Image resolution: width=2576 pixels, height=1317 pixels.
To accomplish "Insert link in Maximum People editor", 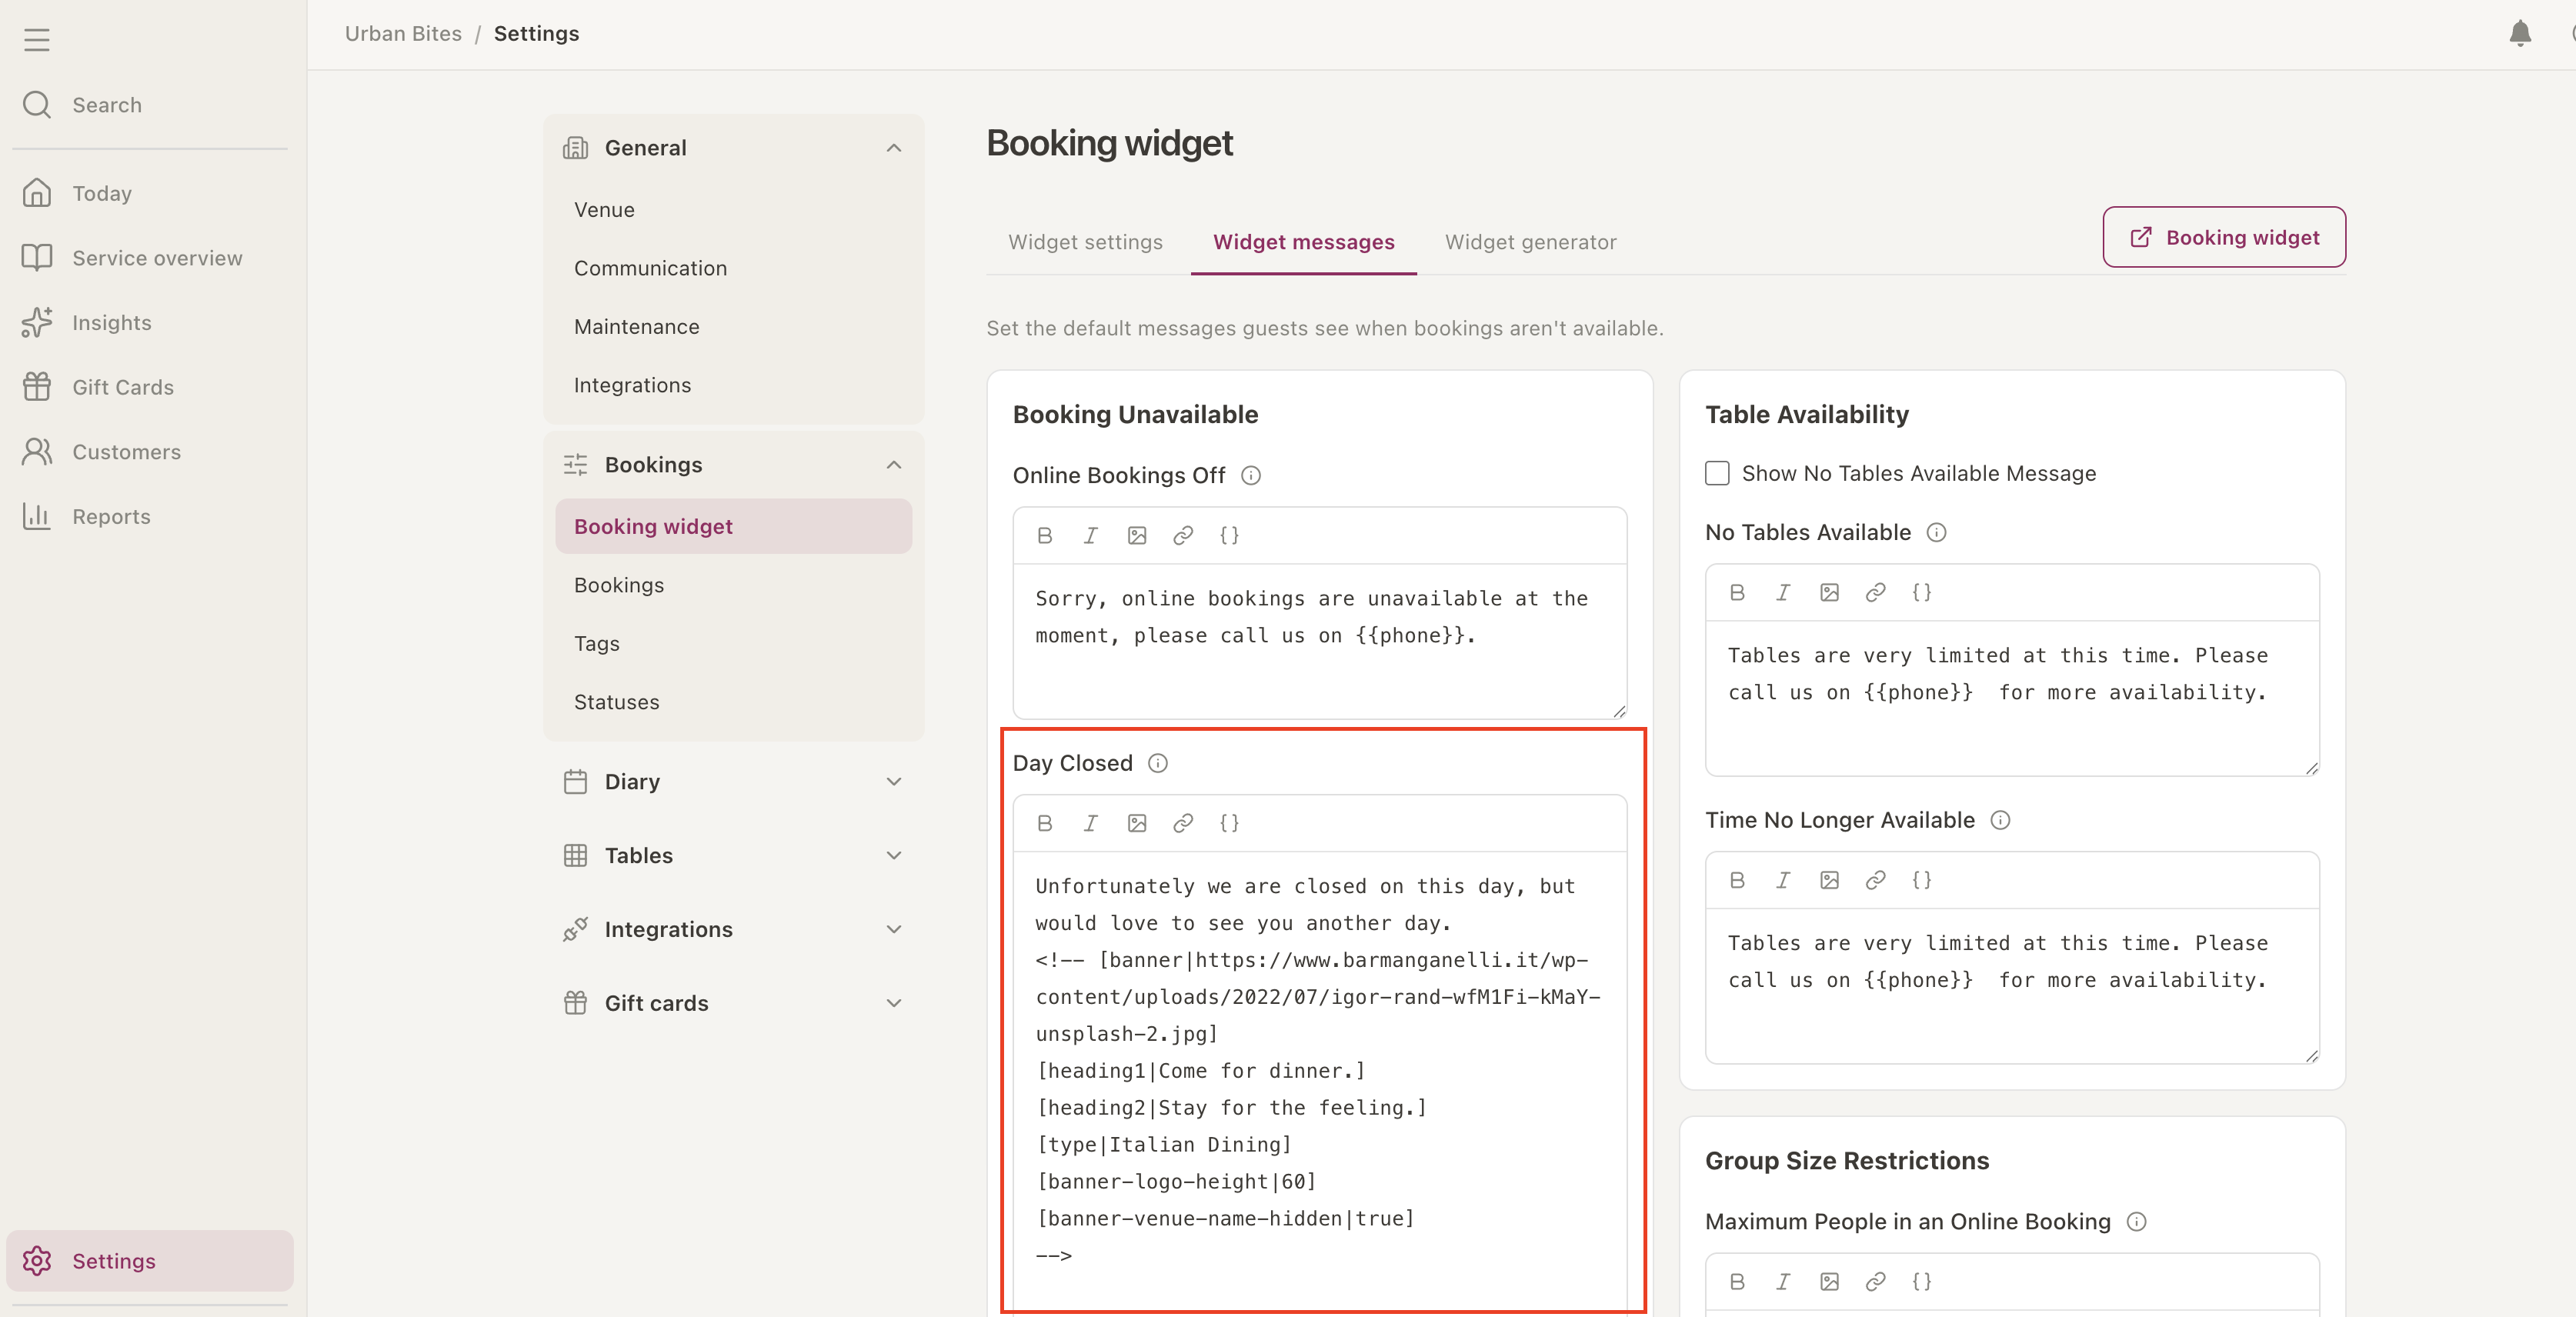I will coord(1875,1282).
